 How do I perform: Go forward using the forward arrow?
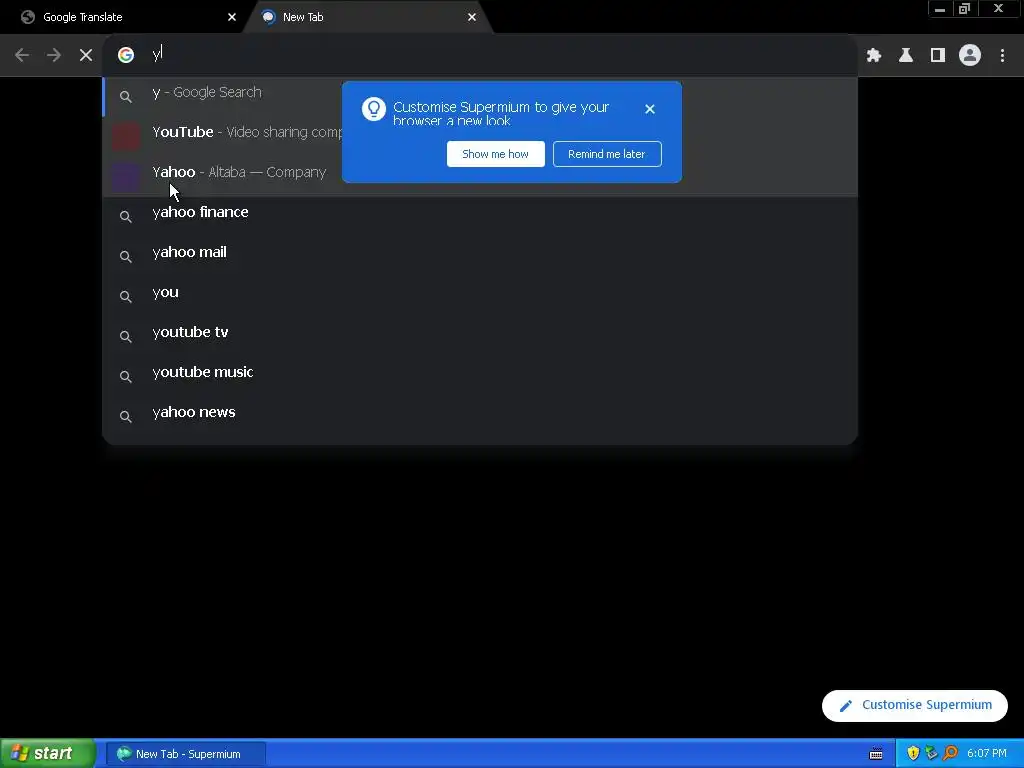[54, 55]
